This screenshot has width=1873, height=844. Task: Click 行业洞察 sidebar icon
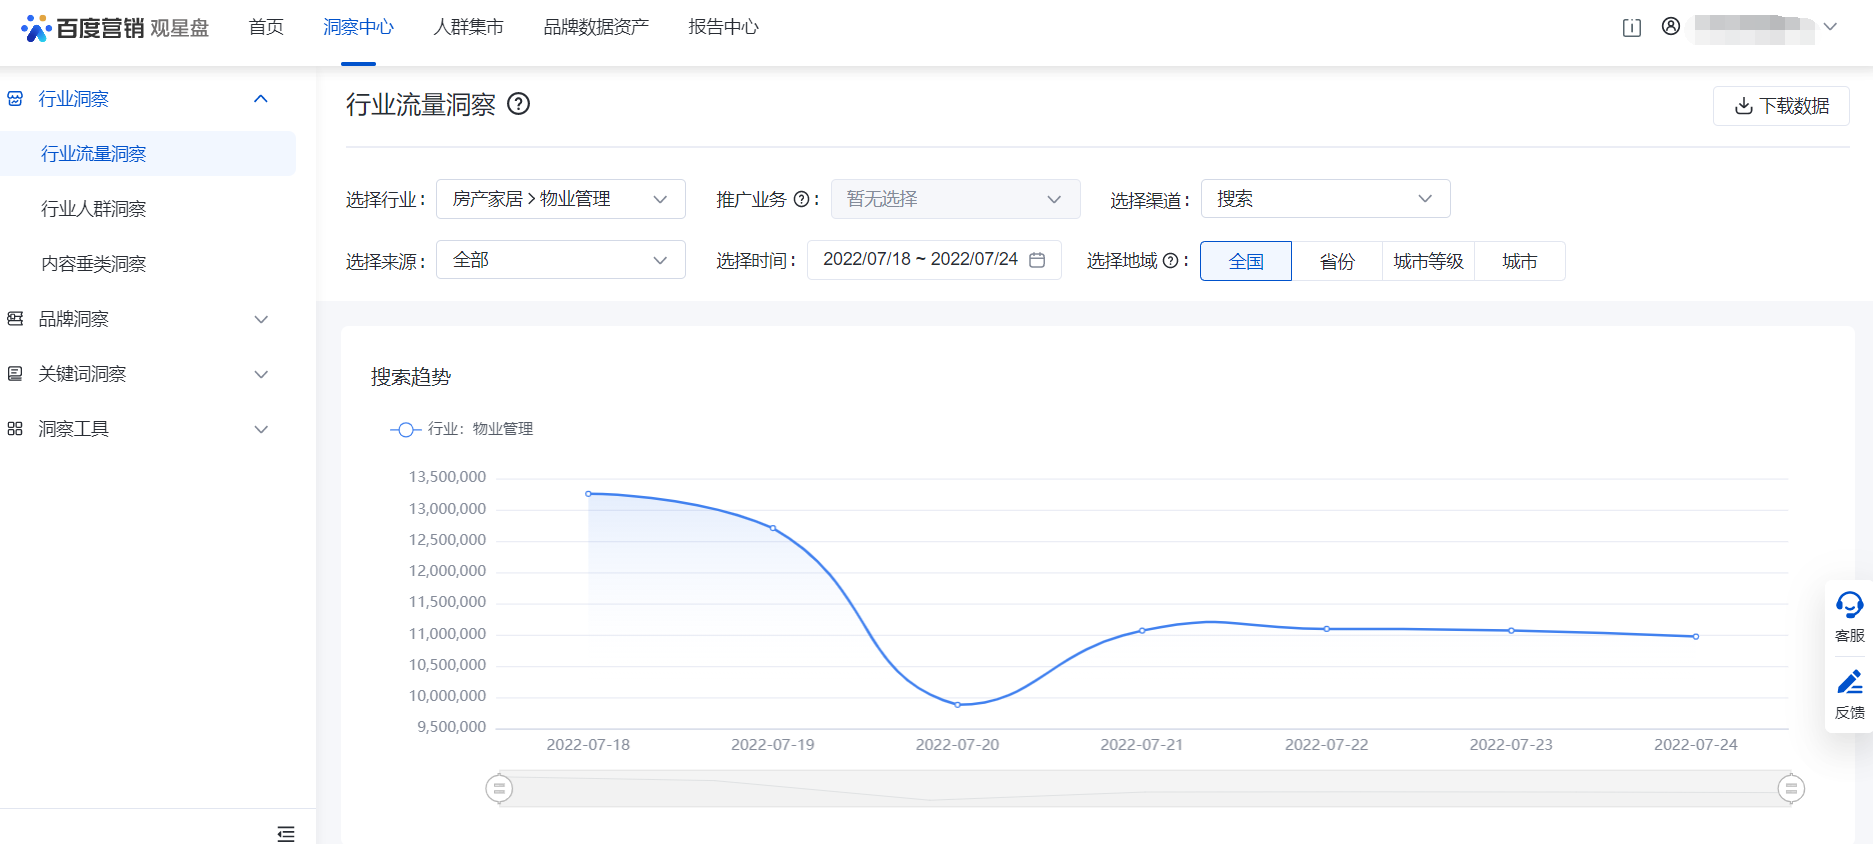(x=15, y=99)
